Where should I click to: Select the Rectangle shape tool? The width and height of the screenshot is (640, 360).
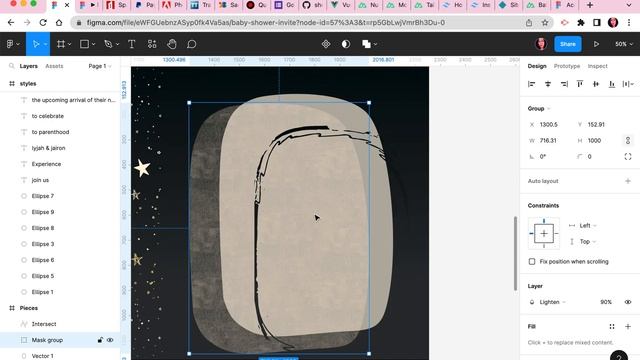[84, 44]
